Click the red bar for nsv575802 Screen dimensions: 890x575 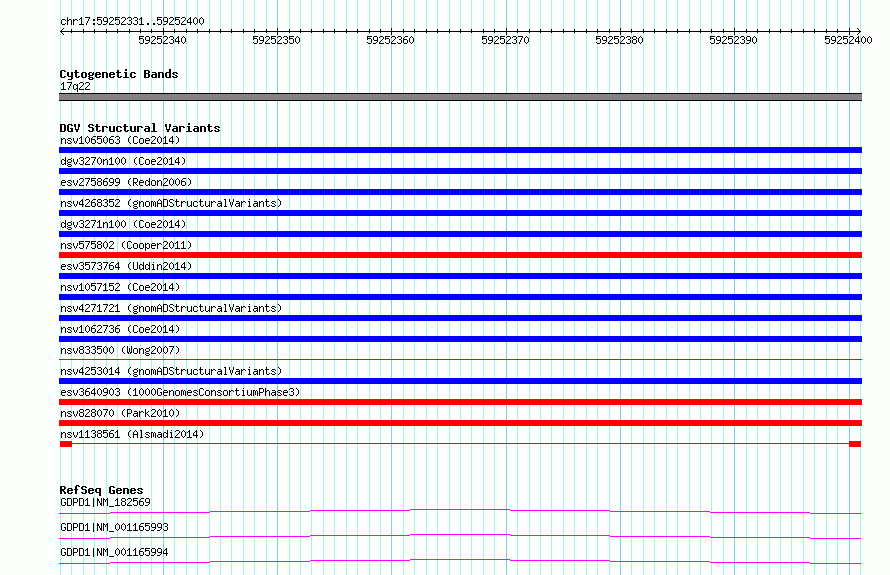click(x=460, y=255)
